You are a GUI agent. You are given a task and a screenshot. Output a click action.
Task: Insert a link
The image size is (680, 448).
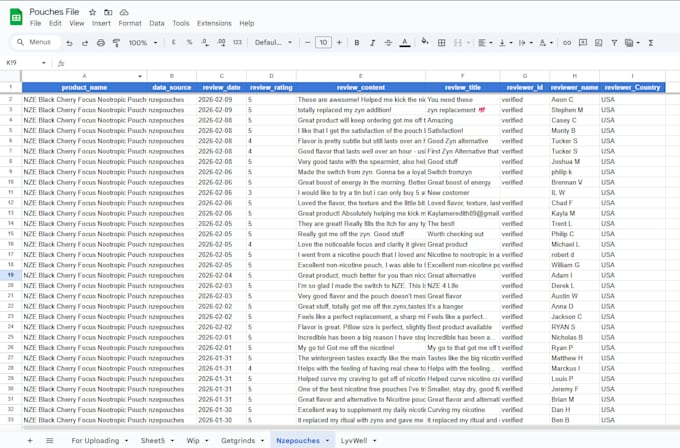(567, 43)
